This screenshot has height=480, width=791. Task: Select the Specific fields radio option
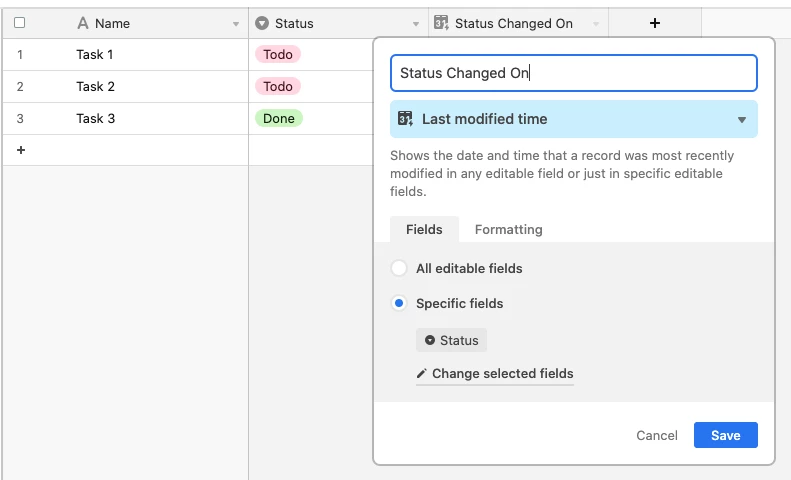point(399,304)
